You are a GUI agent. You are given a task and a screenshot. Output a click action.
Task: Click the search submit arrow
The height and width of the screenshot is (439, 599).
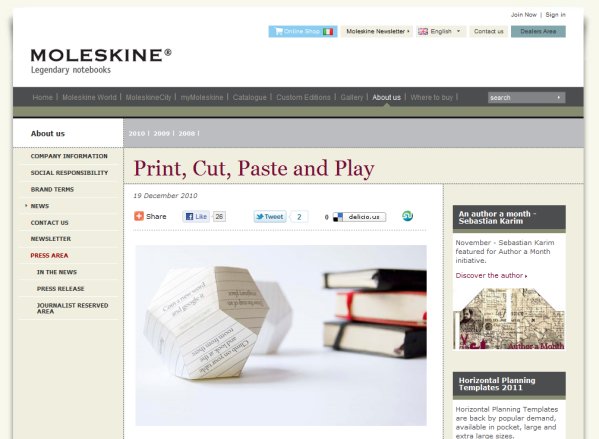tap(559, 97)
